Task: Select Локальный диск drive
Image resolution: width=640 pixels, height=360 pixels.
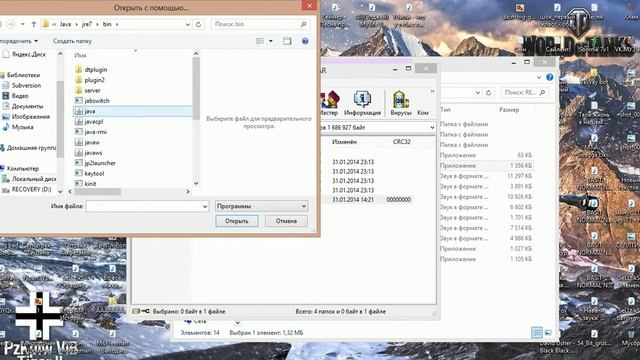Action: coord(33,179)
